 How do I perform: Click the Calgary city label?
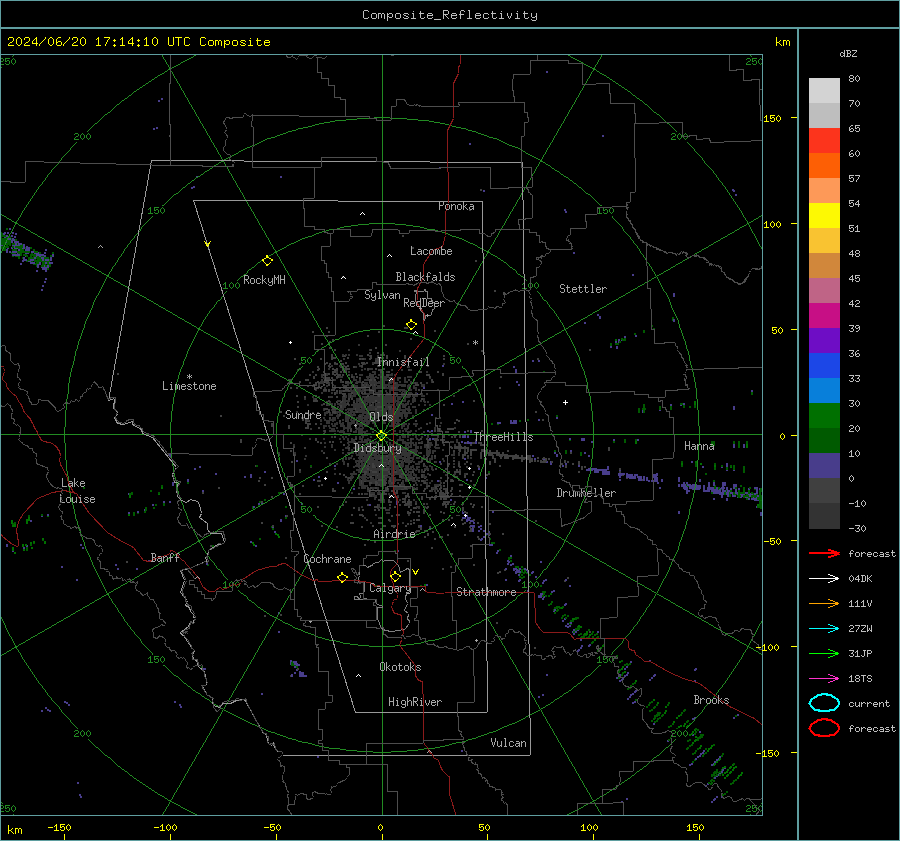point(390,588)
